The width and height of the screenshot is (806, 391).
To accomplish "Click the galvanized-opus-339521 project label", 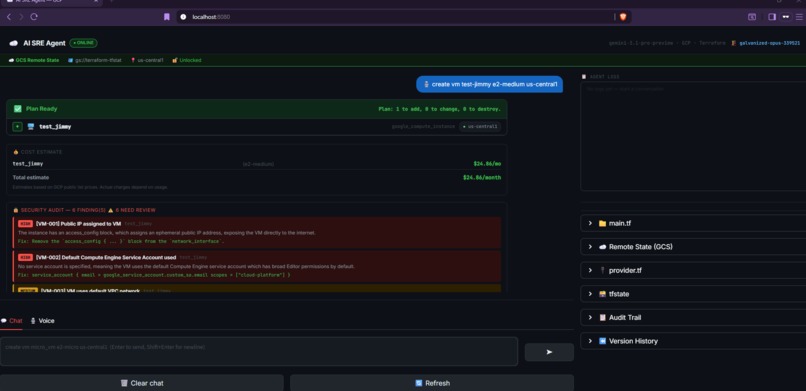I will (770, 43).
